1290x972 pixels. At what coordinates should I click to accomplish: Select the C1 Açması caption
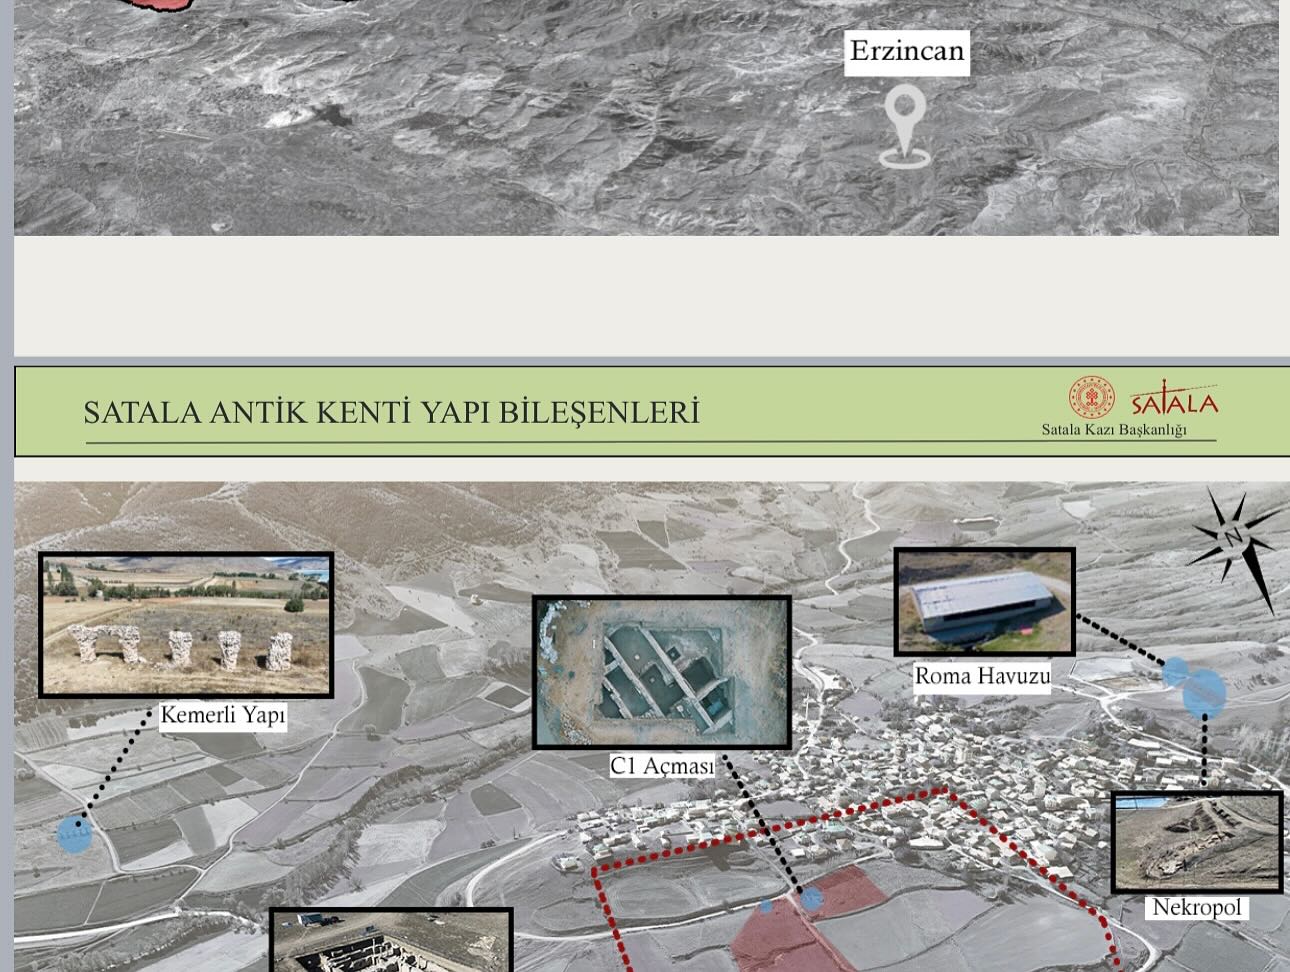tap(663, 766)
